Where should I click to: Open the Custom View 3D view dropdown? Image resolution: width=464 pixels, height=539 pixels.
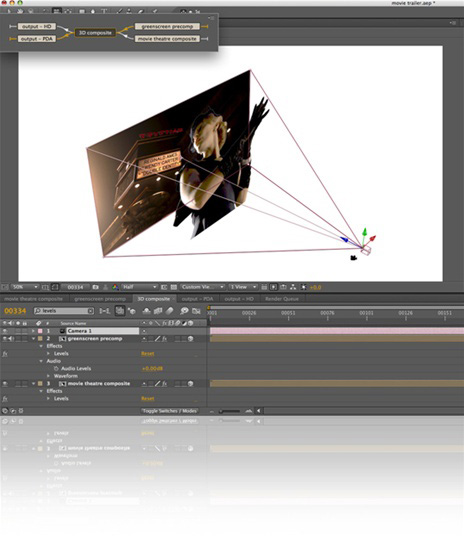click(203, 287)
